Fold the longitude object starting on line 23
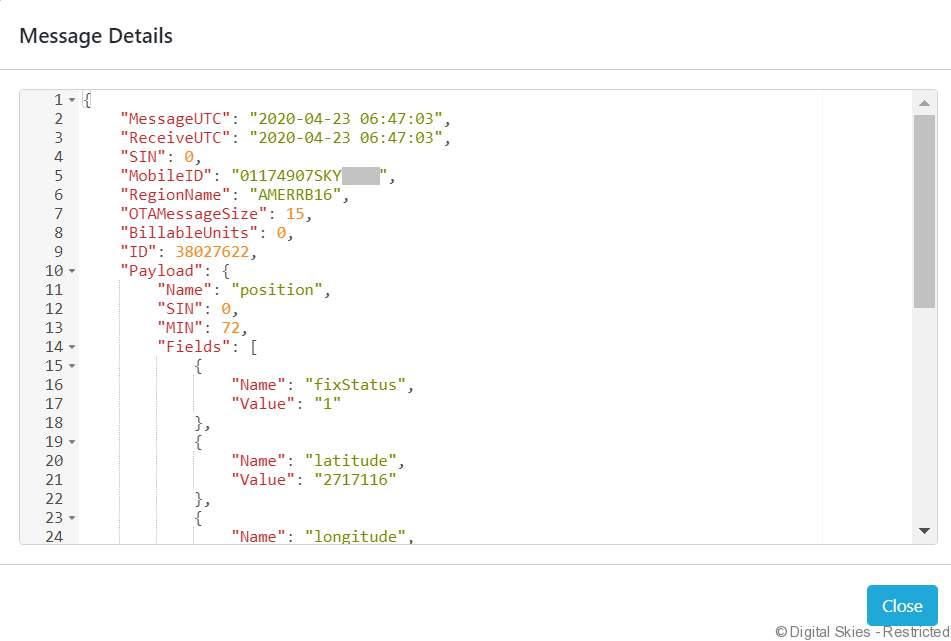This screenshot has width=951, height=641. pyautogui.click(x=72, y=518)
